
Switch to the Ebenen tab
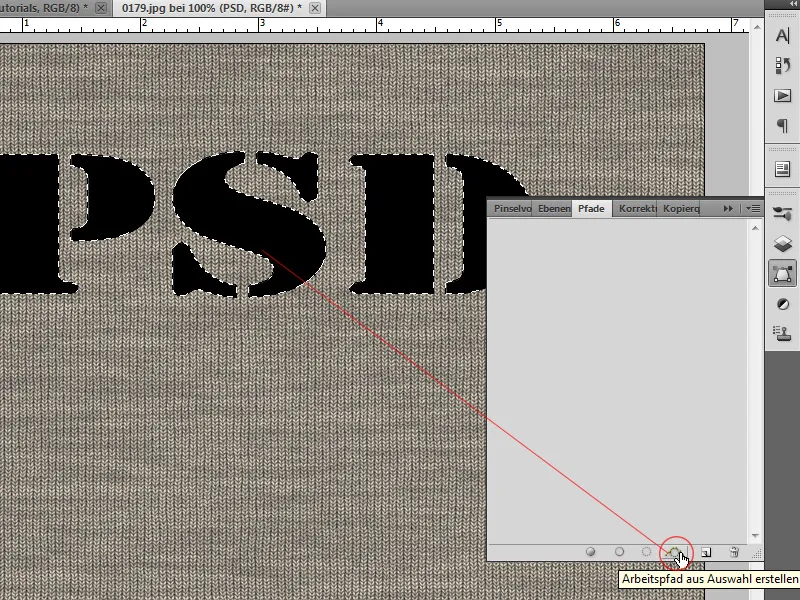click(552, 209)
